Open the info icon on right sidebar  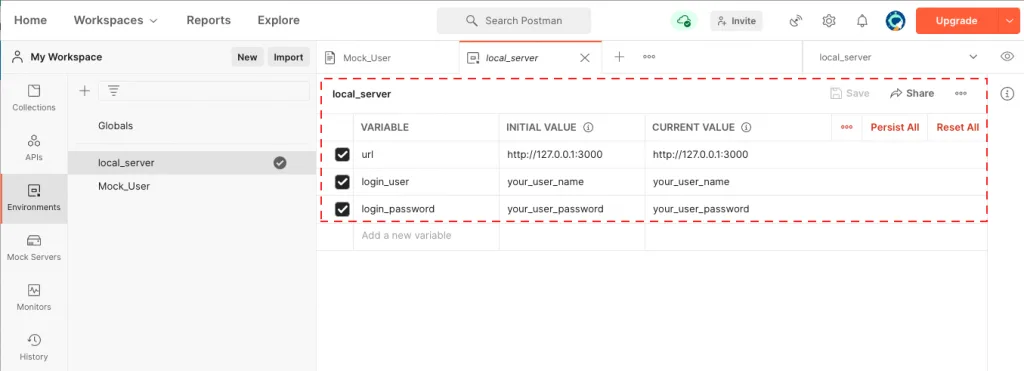click(1007, 94)
